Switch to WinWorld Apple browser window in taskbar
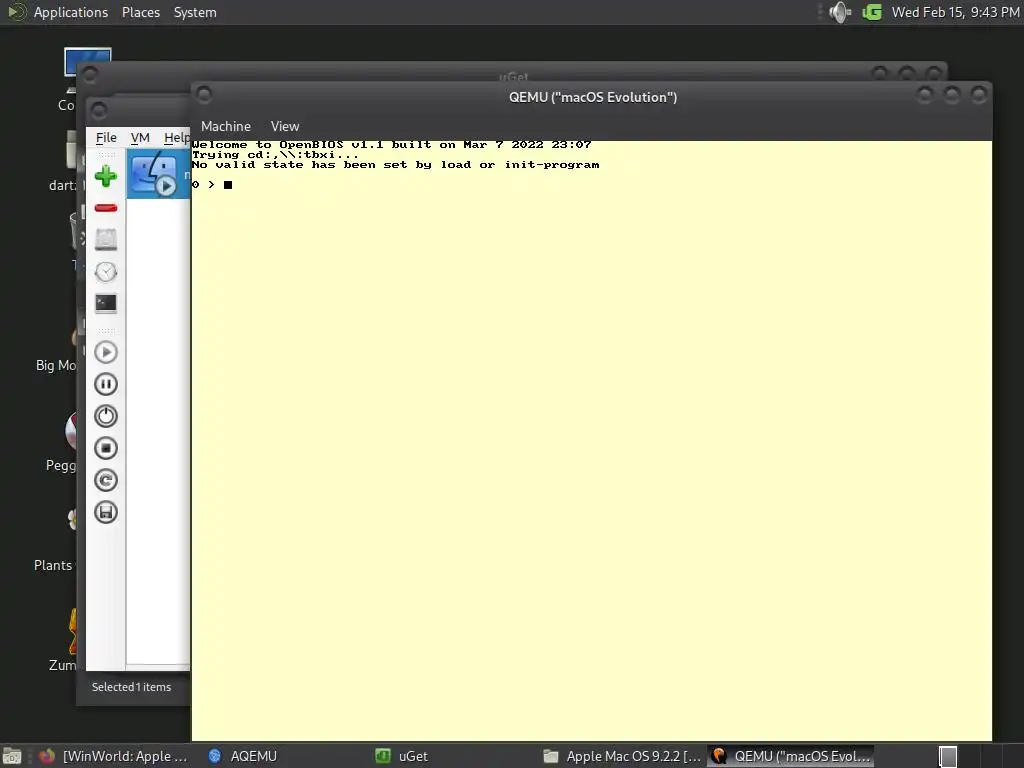This screenshot has height=768, width=1024. coord(113,756)
